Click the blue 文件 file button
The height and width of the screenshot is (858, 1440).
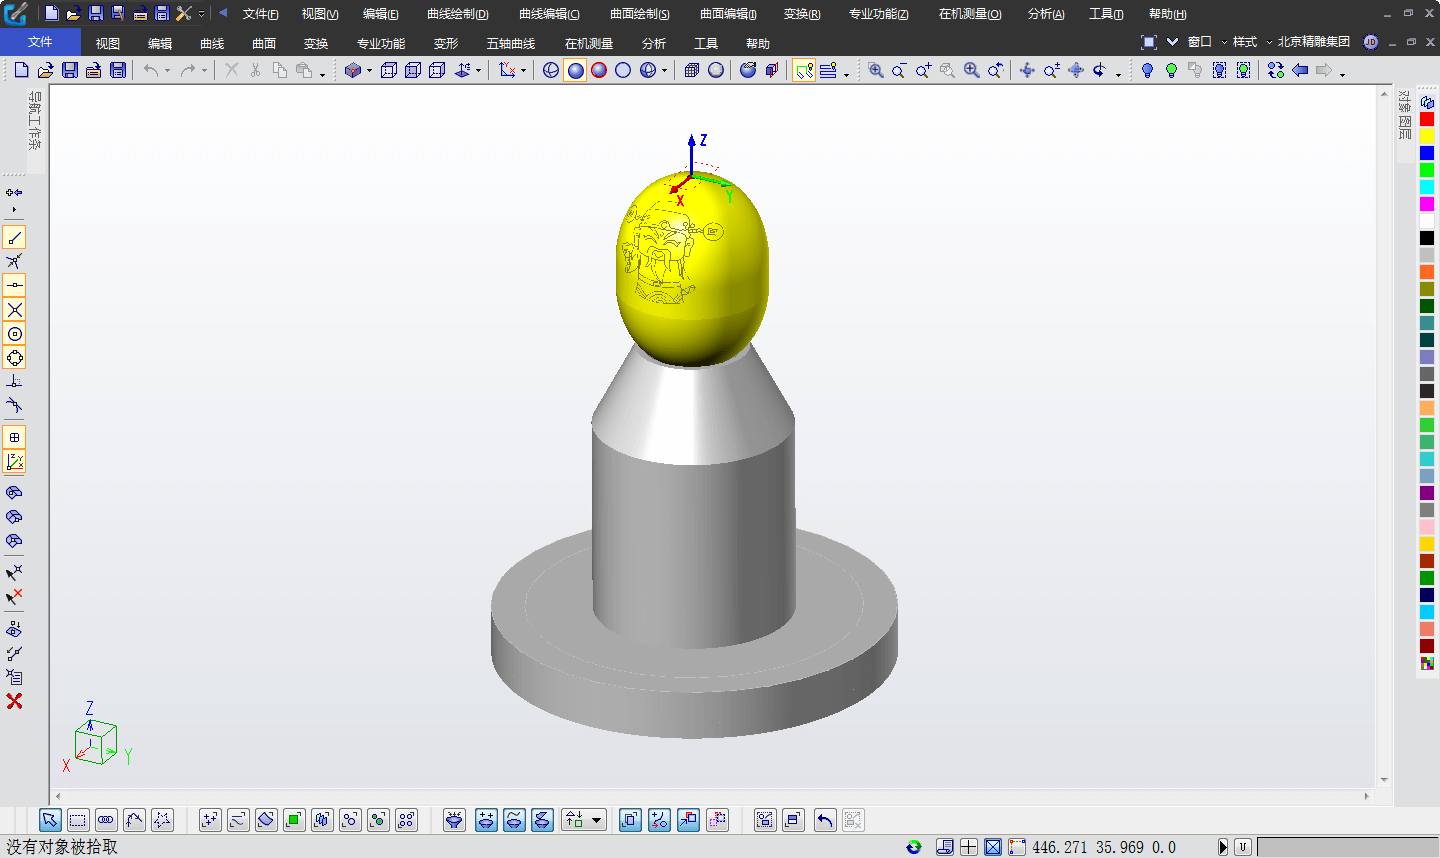coord(40,42)
